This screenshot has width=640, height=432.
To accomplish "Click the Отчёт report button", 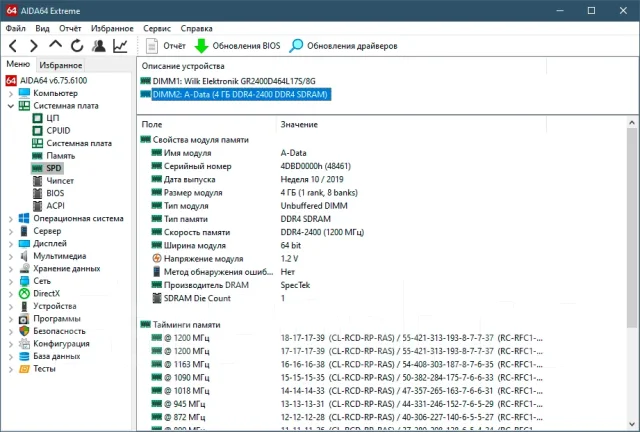I will tap(165, 46).
